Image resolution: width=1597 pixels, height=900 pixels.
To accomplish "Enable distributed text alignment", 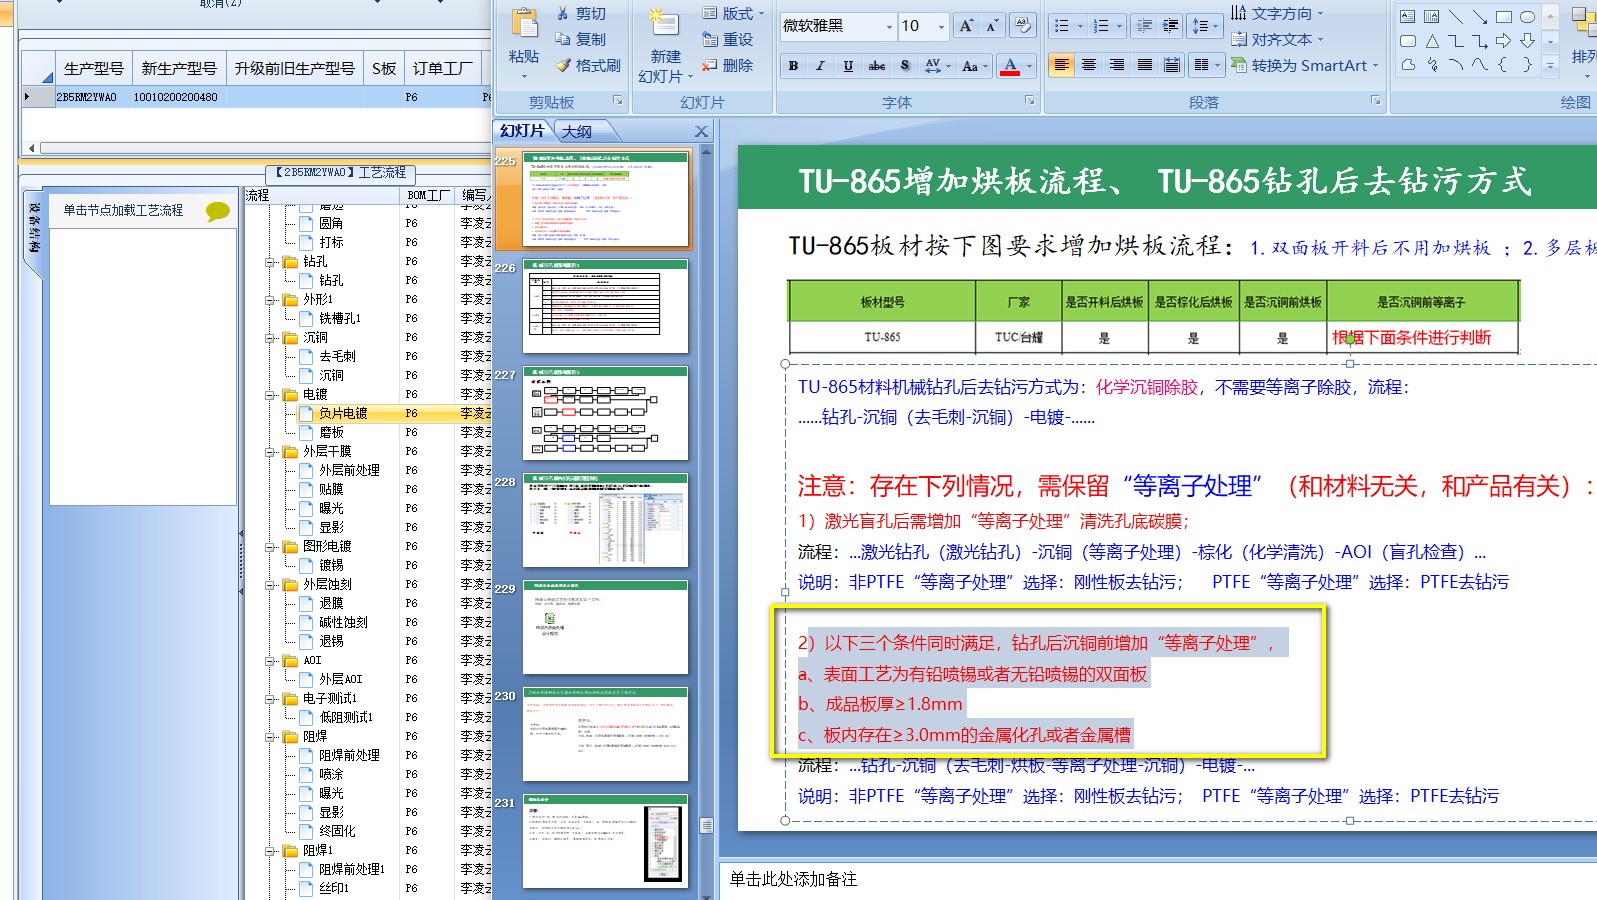I will (x=1172, y=66).
